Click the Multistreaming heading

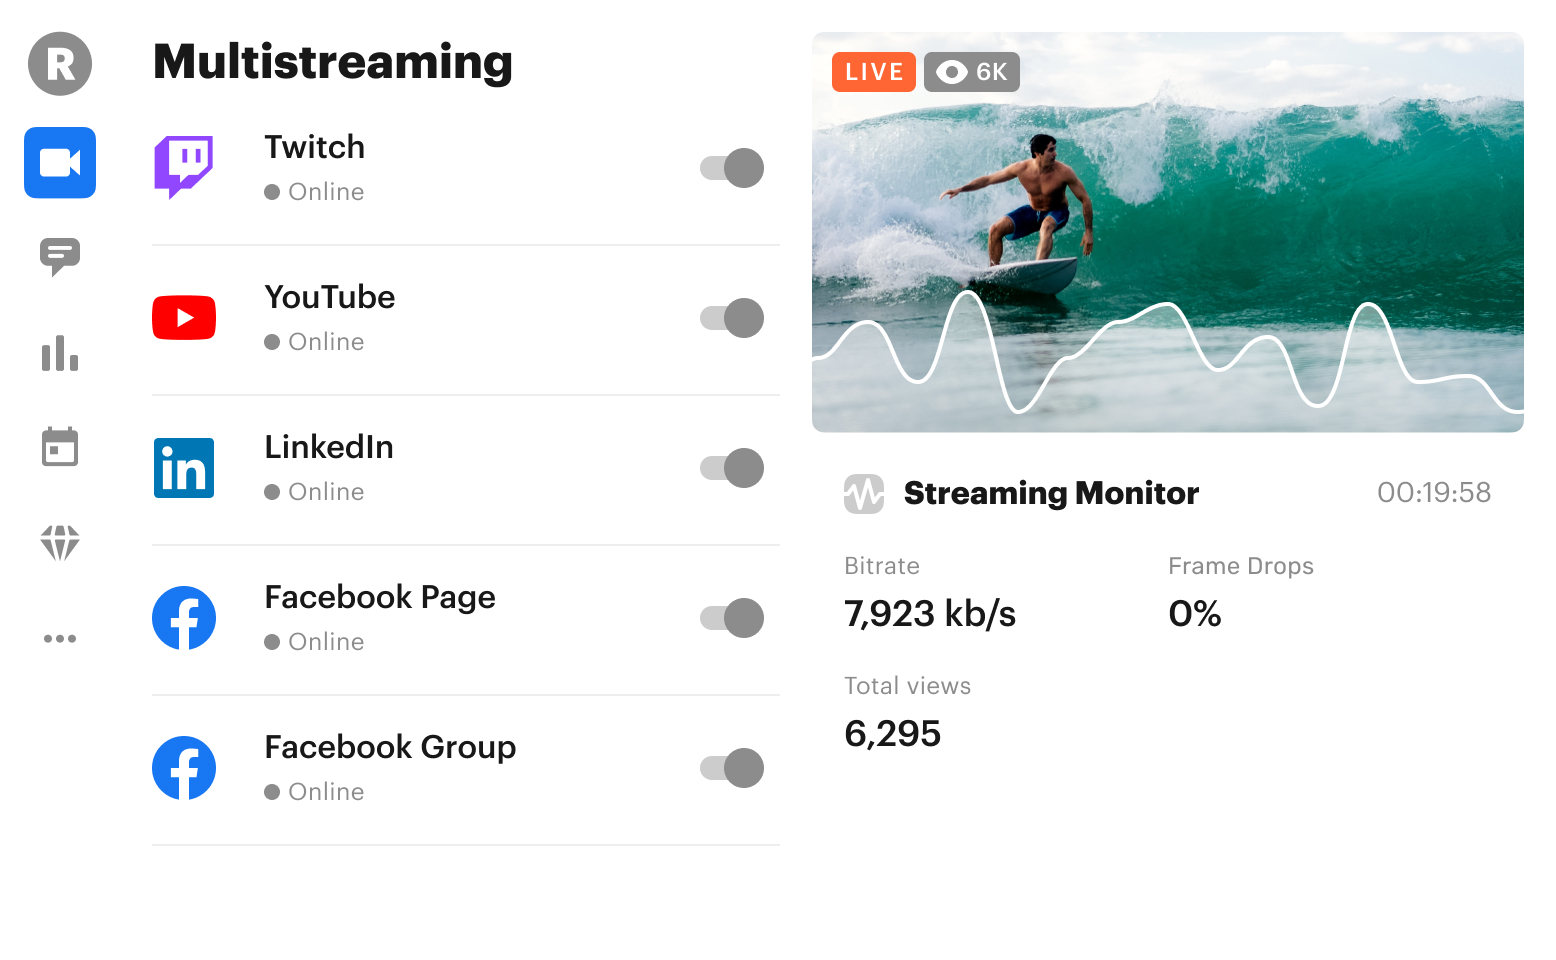click(x=332, y=62)
